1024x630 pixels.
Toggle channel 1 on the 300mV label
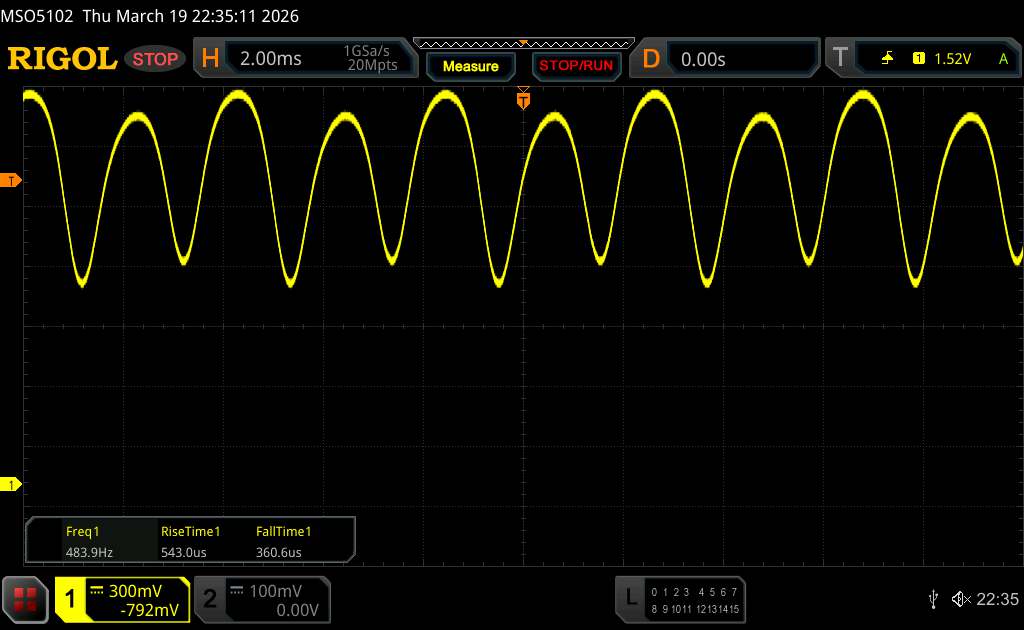click(x=122, y=599)
